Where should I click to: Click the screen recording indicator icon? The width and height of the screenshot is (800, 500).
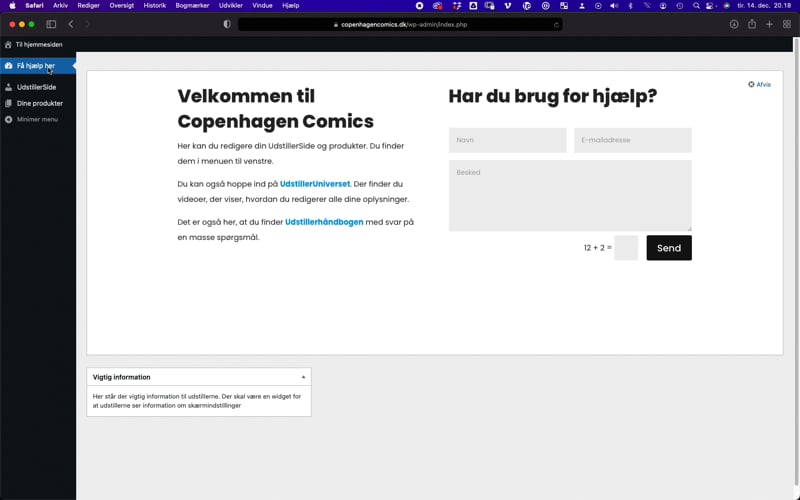[x=419, y=6]
